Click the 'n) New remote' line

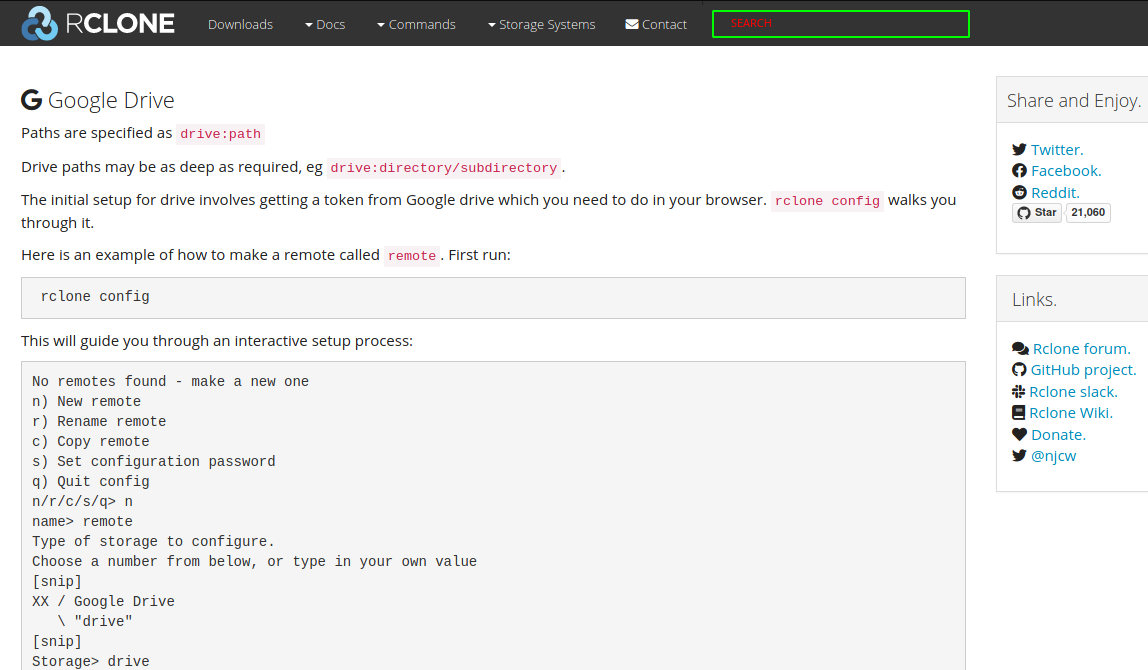pos(86,401)
